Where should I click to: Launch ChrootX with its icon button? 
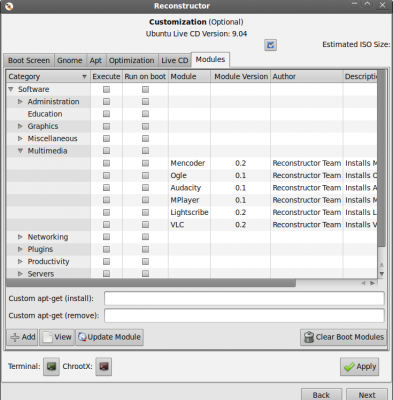click(x=104, y=367)
